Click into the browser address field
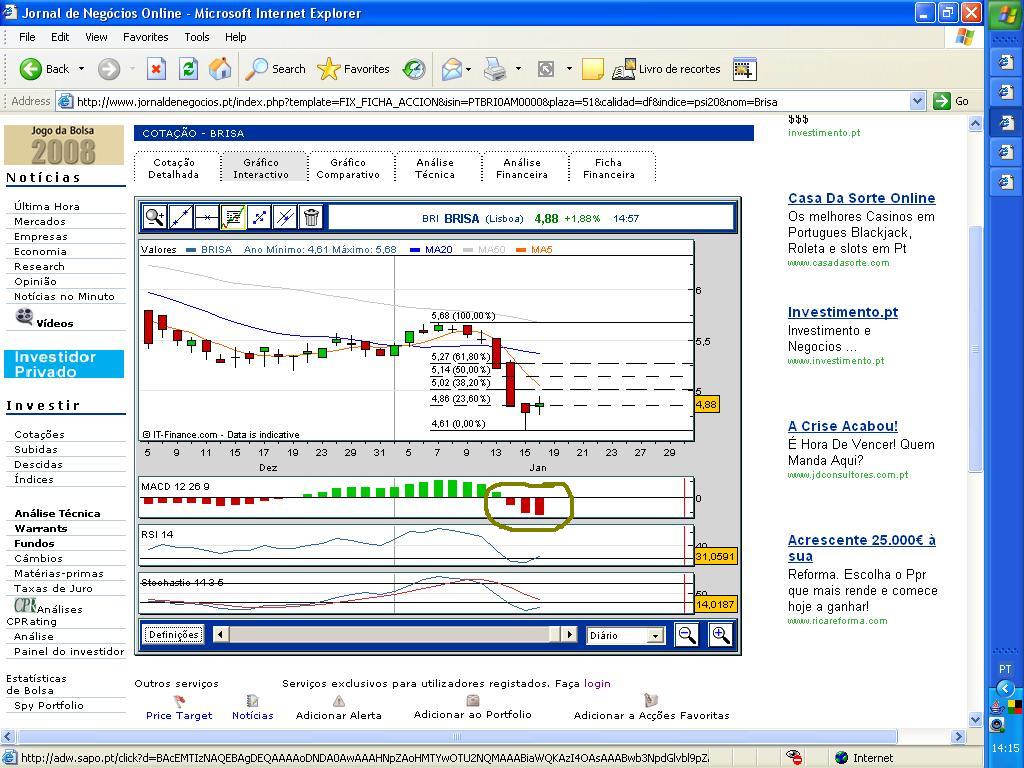The width and height of the screenshot is (1024, 768). tap(491, 101)
